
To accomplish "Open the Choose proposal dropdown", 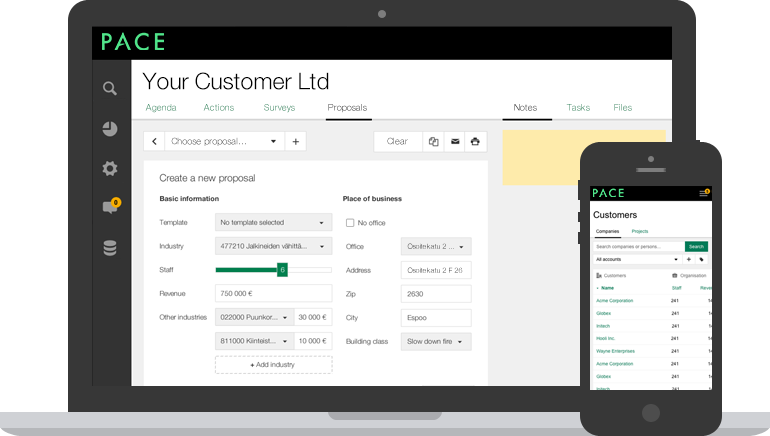I will click(x=224, y=141).
